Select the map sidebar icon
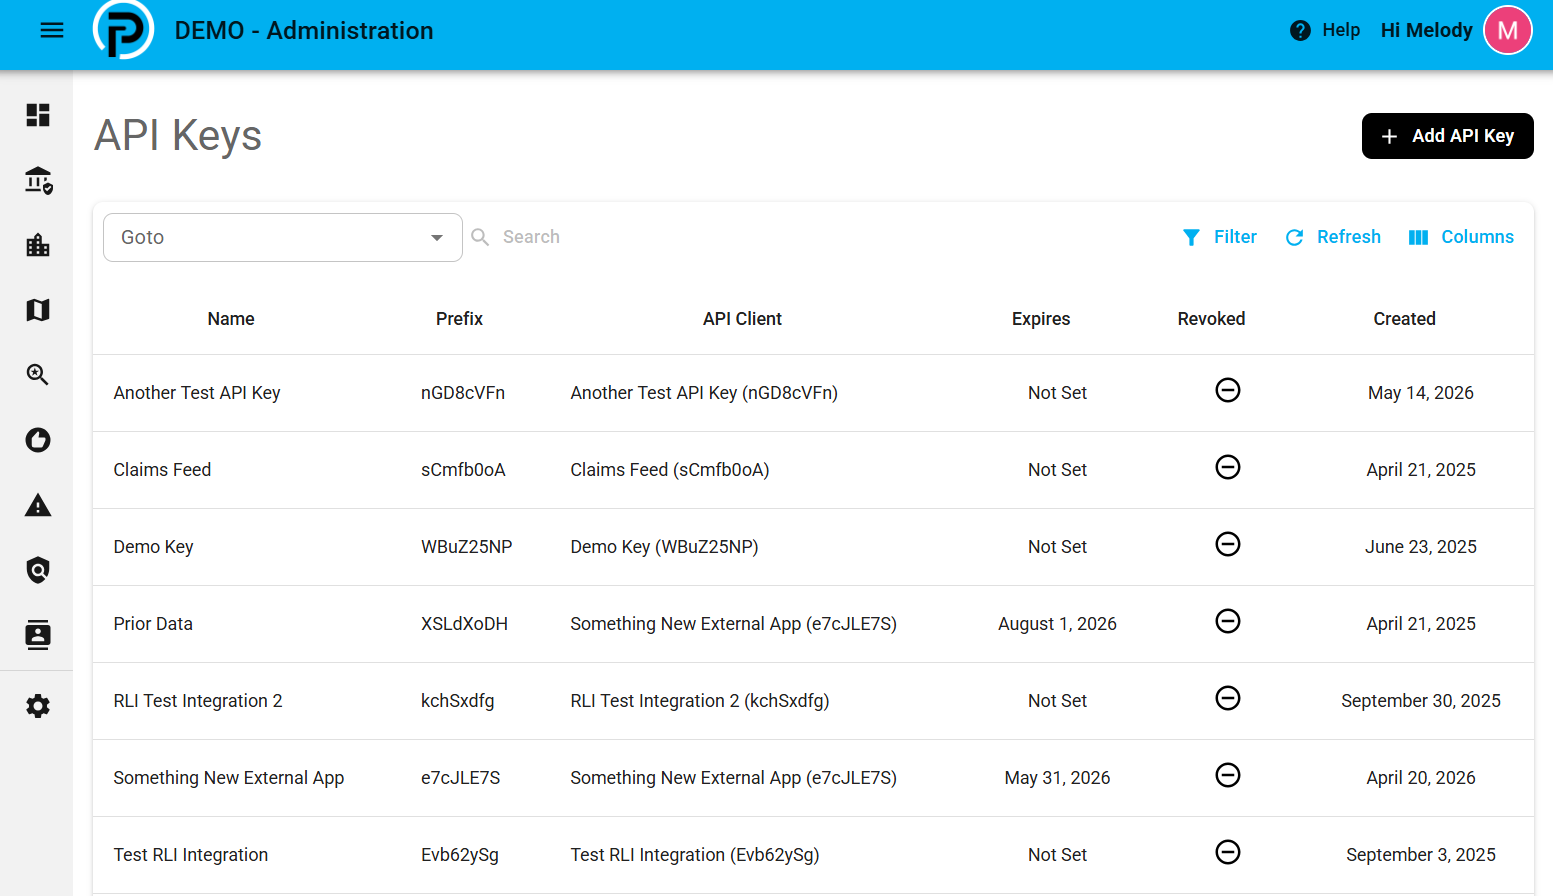Image resolution: width=1553 pixels, height=896 pixels. coord(38,310)
